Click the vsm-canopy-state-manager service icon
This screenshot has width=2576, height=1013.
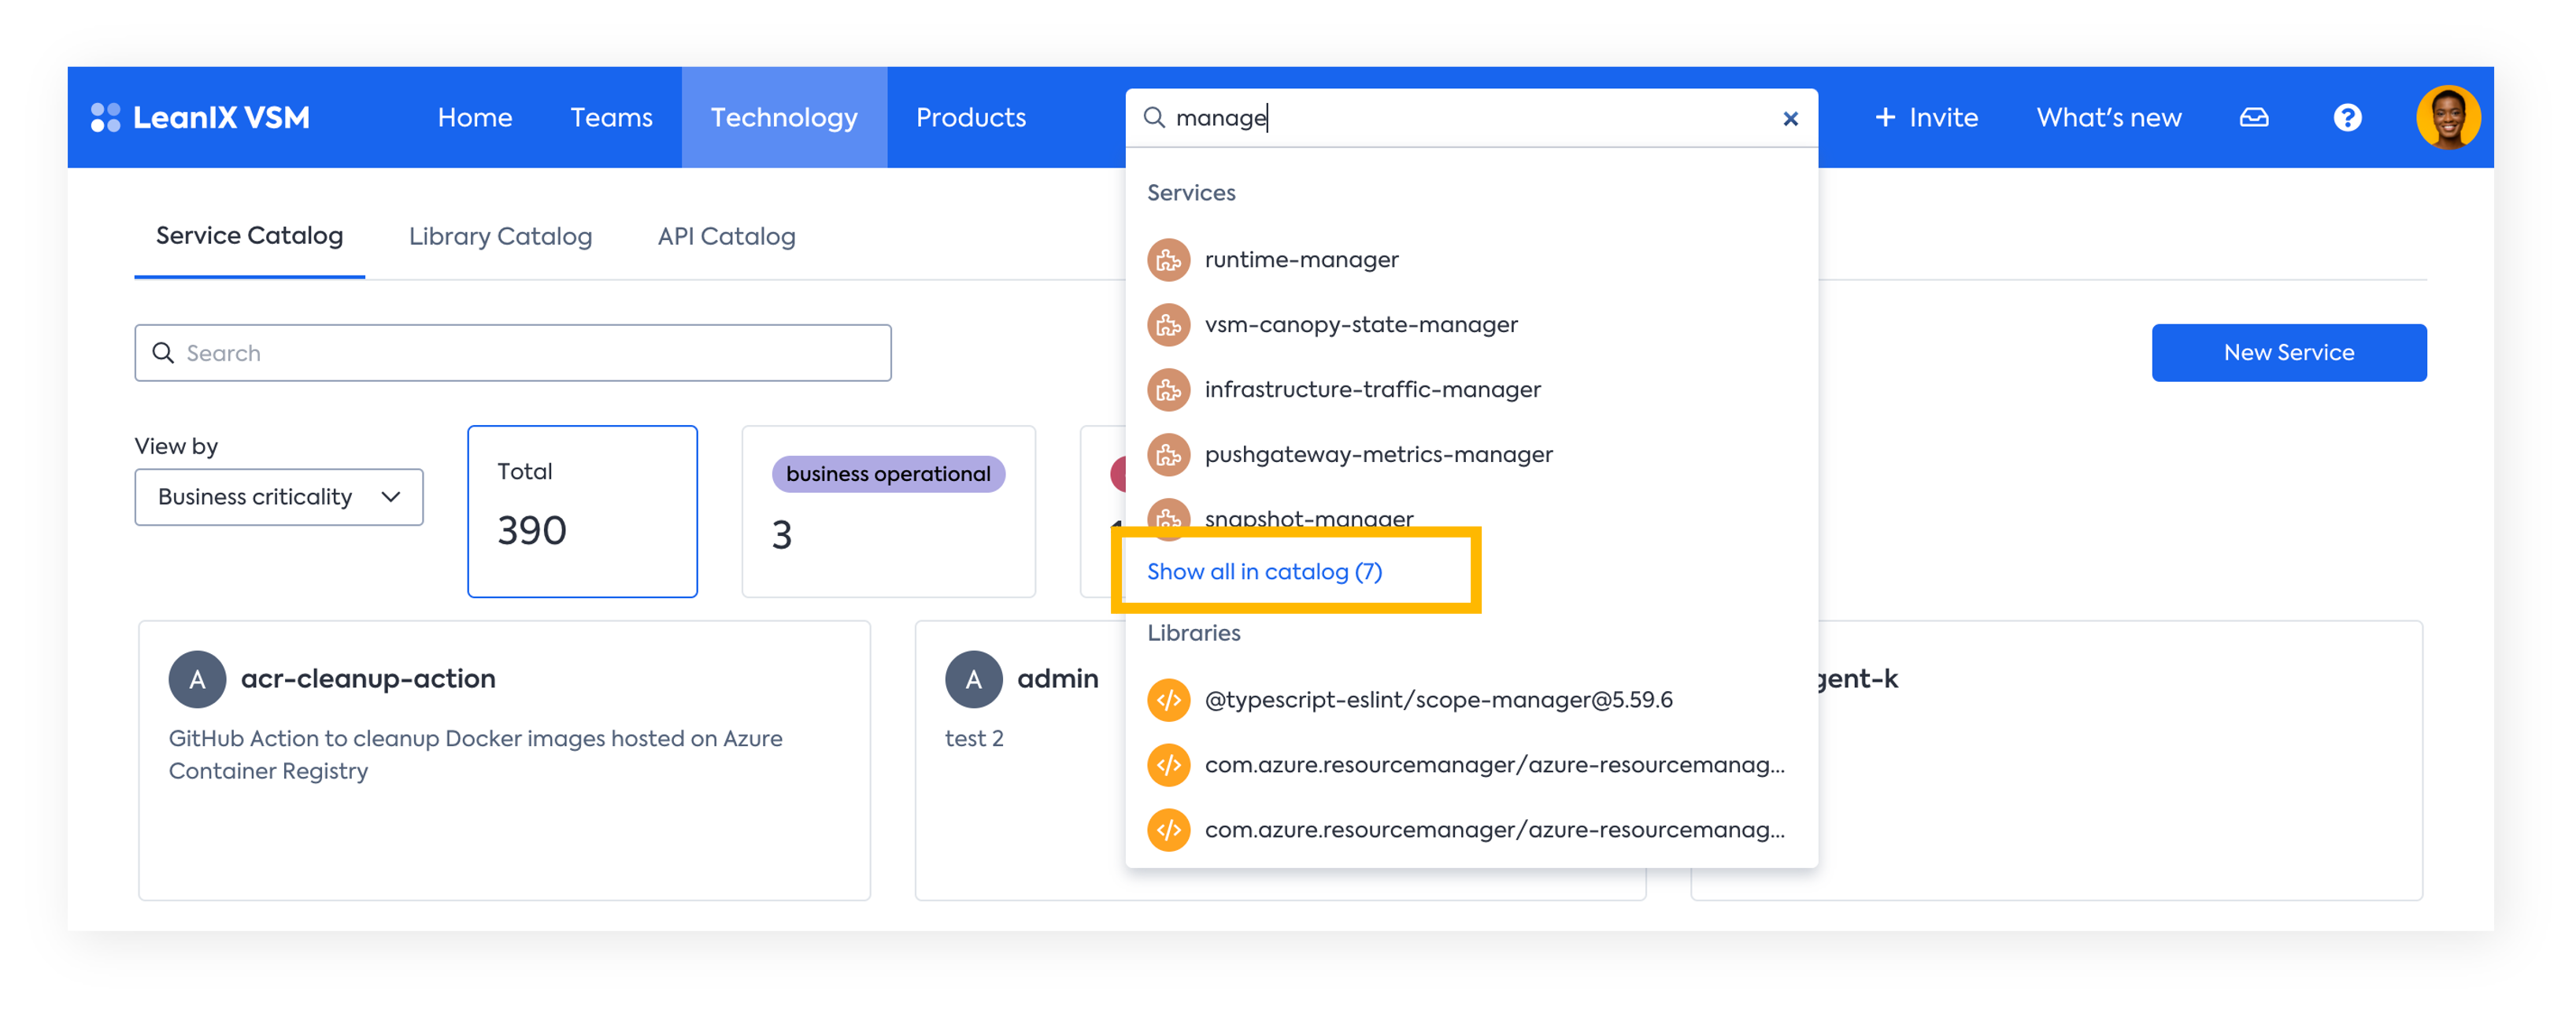tap(1168, 325)
